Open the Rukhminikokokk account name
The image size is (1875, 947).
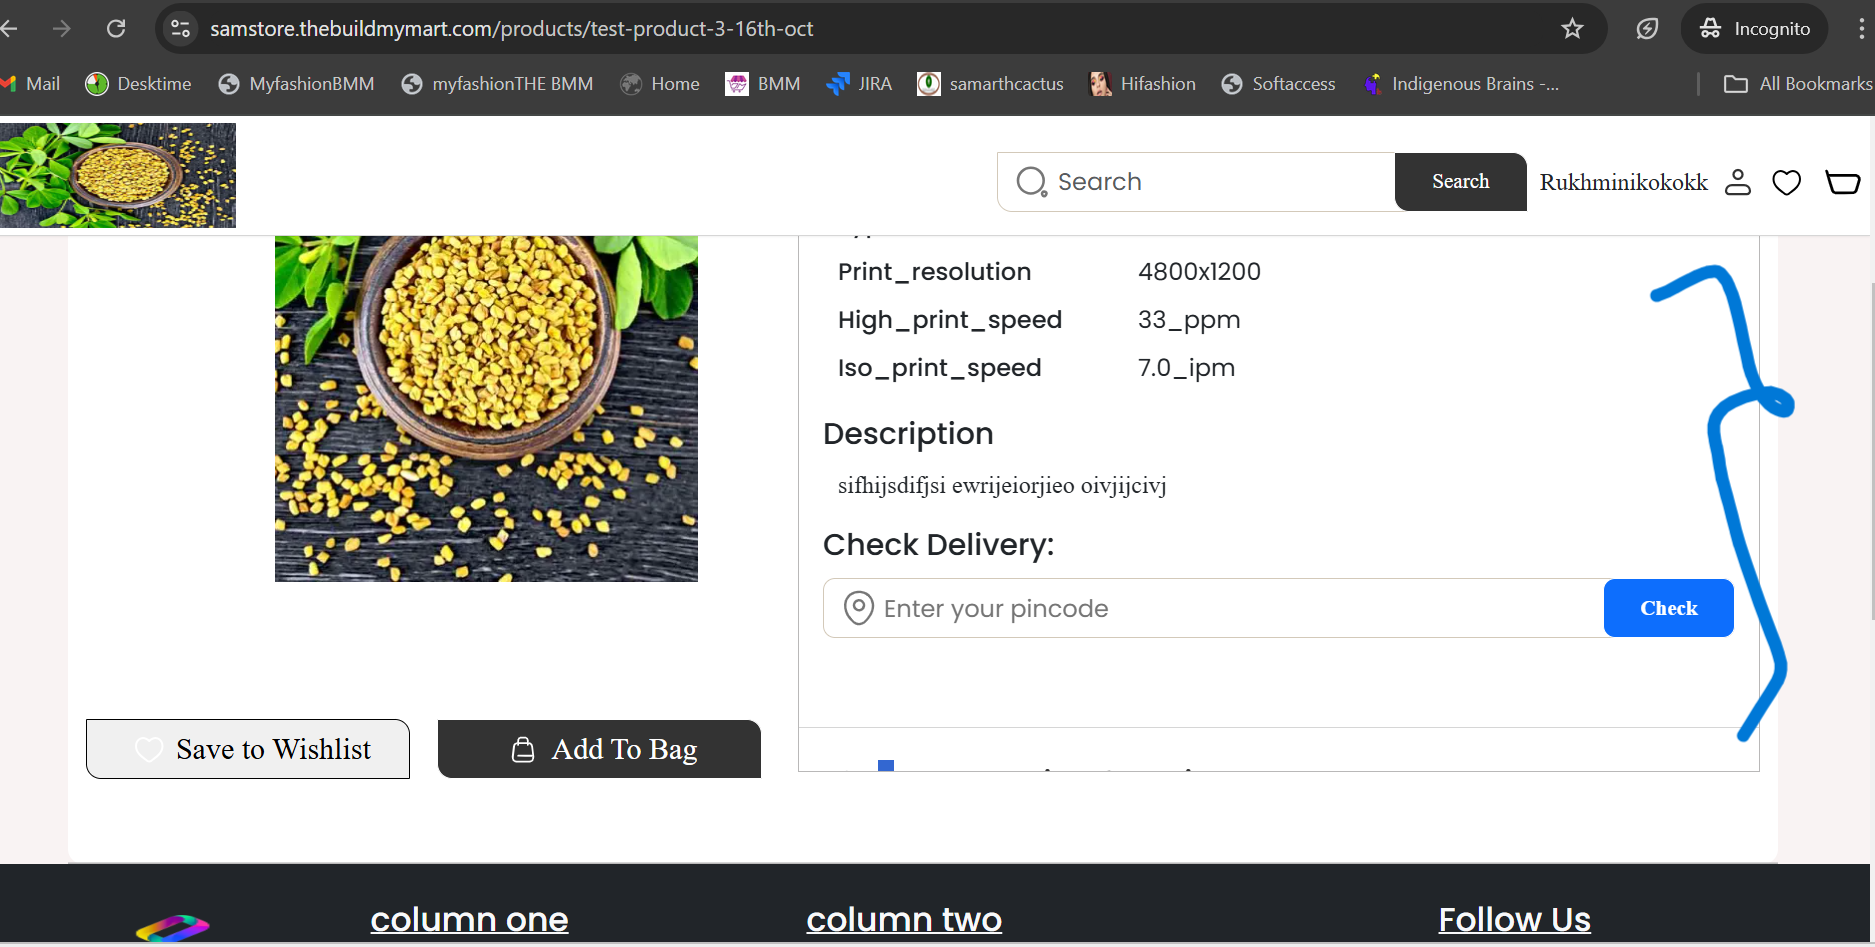tap(1623, 182)
